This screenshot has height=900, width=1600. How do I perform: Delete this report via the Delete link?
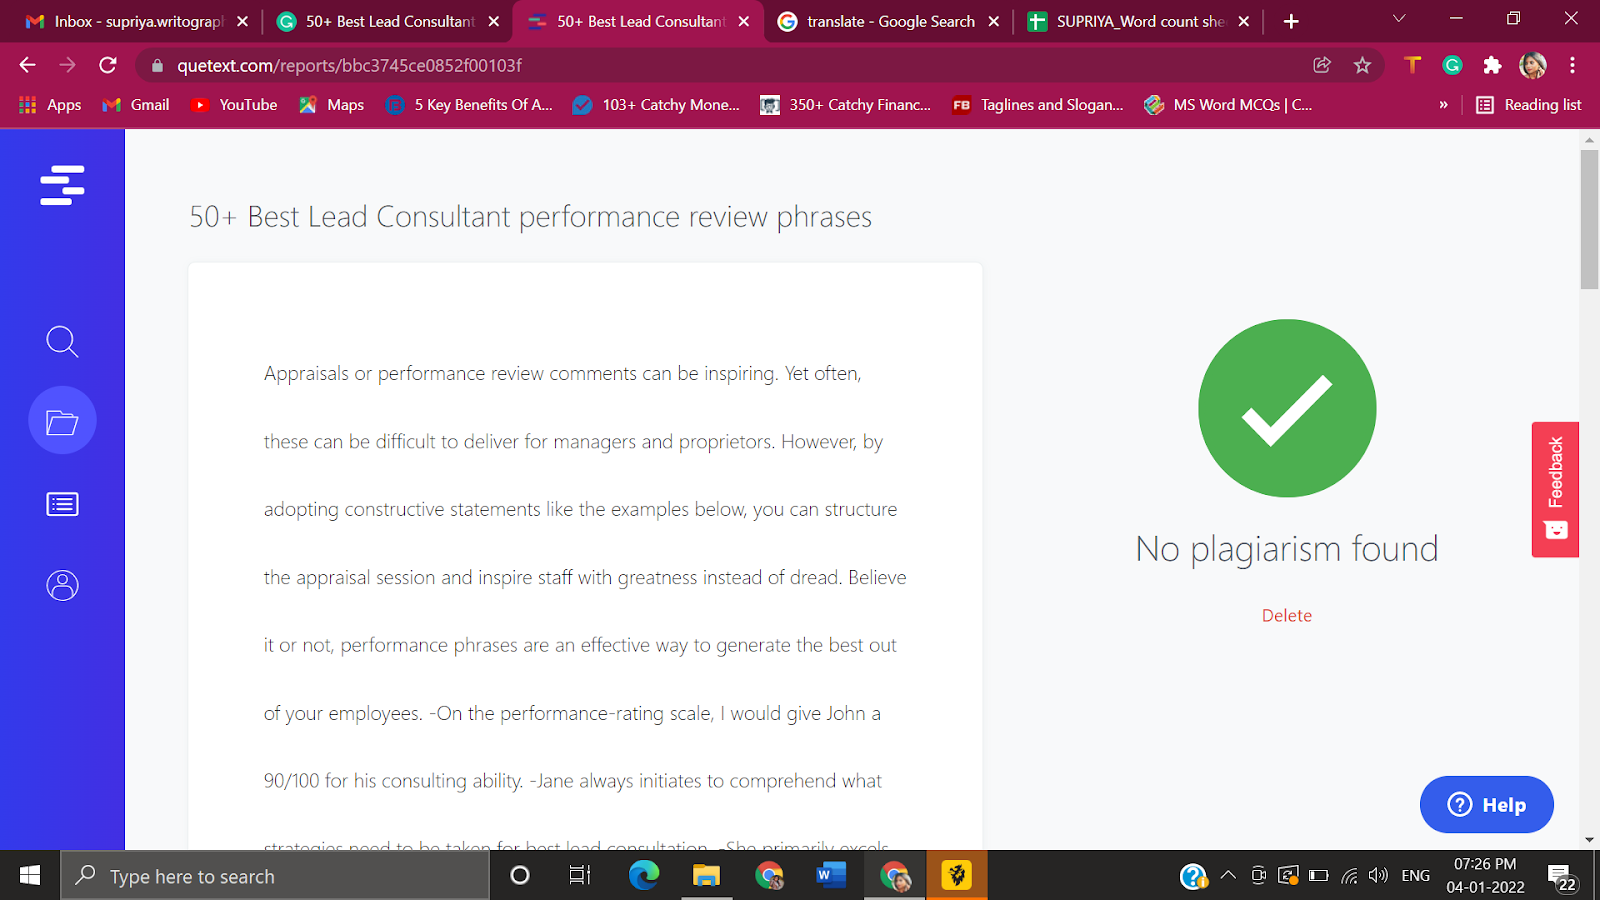coord(1287,616)
